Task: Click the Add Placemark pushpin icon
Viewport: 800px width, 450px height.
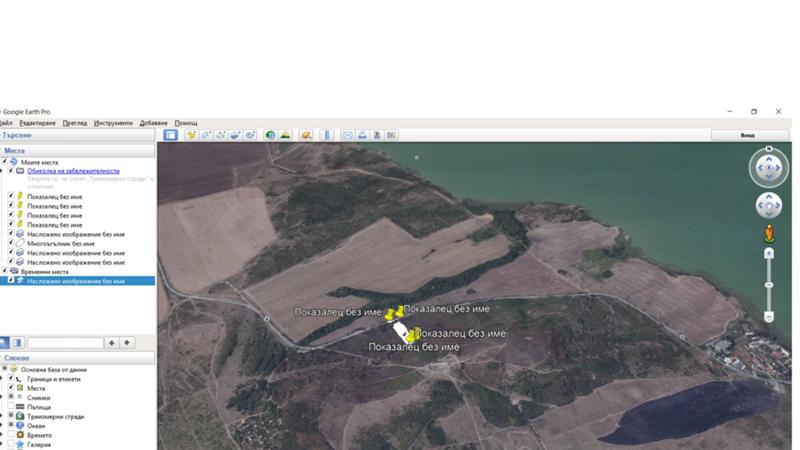Action: (x=190, y=135)
